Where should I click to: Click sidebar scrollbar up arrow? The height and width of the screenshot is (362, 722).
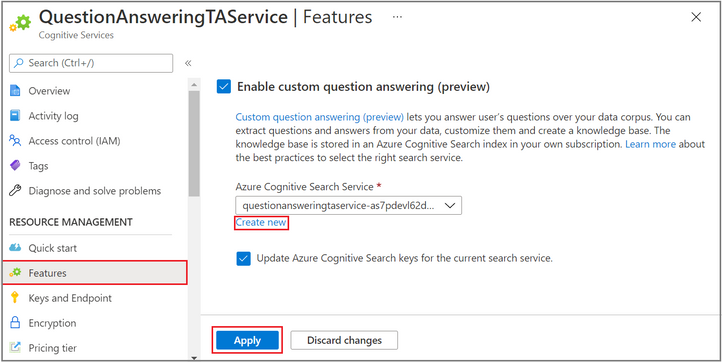[194, 85]
